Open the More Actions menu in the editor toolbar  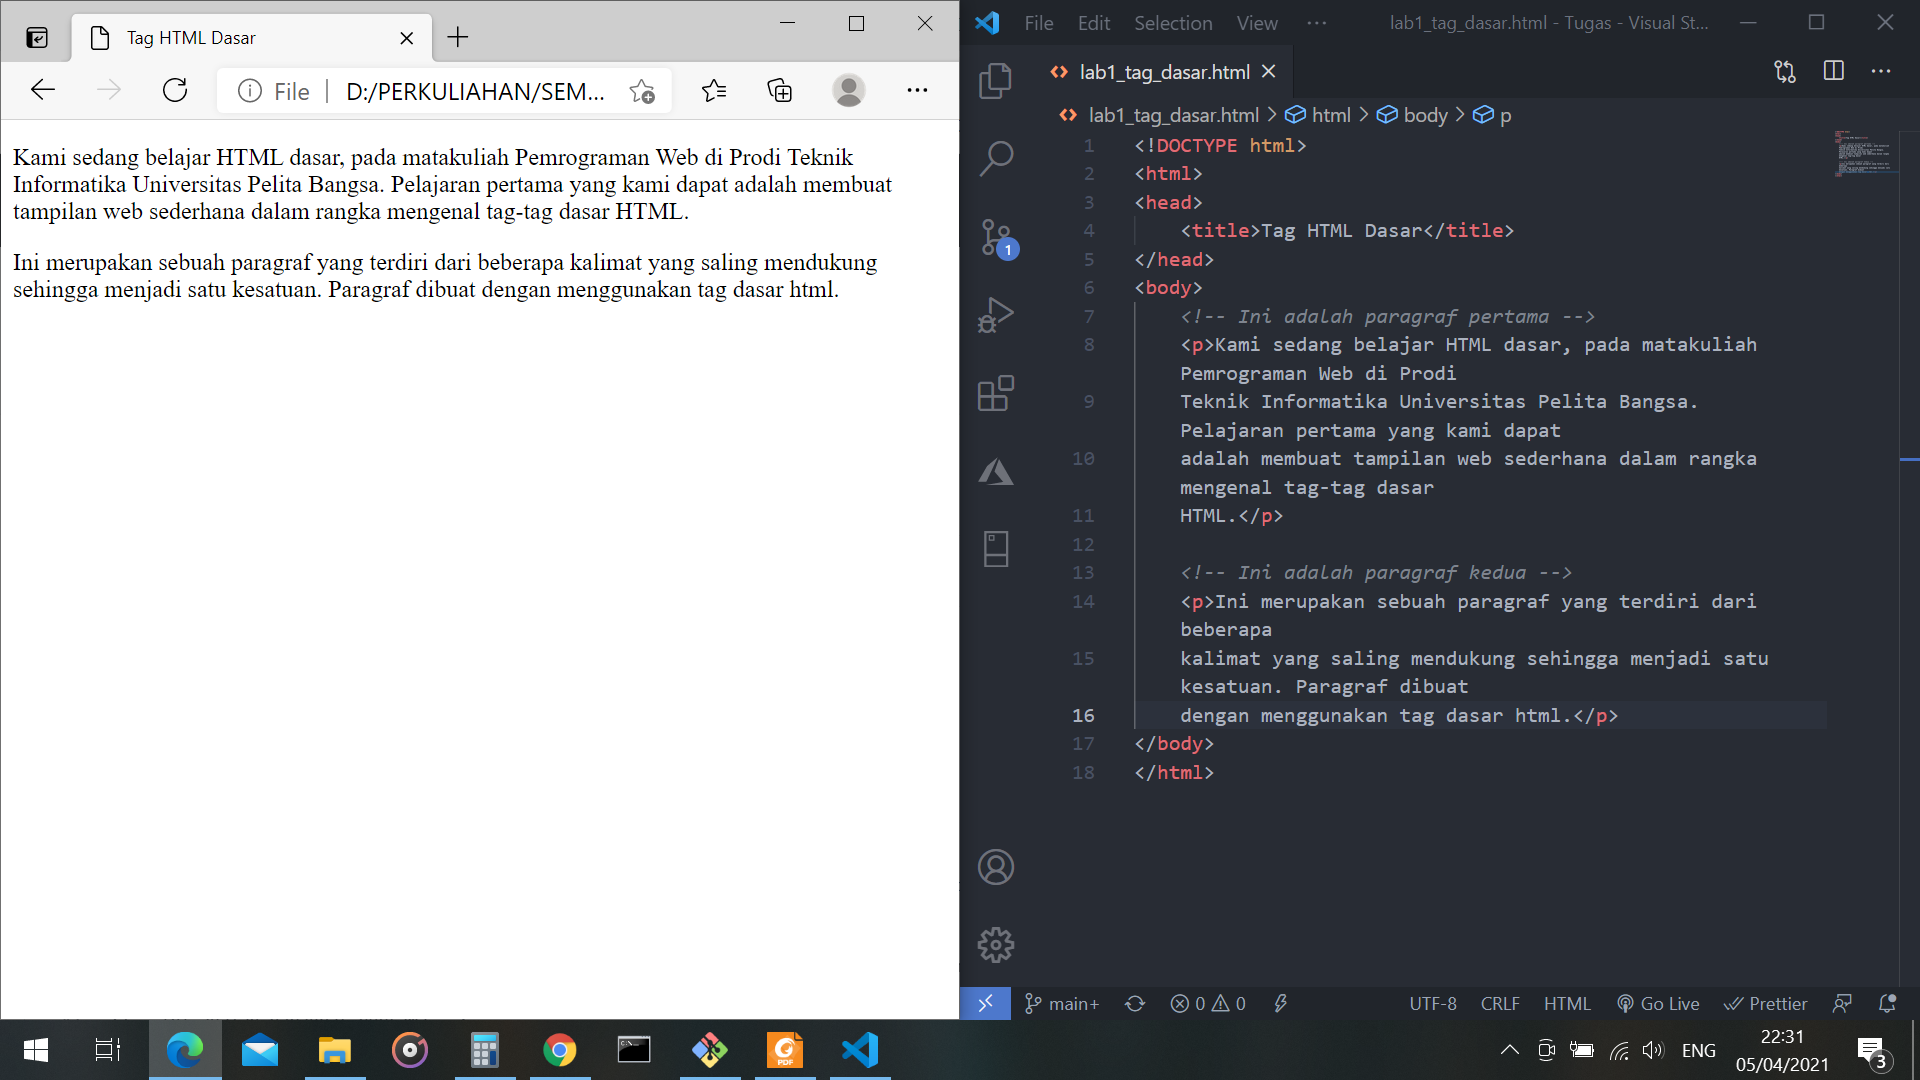[x=1882, y=71]
